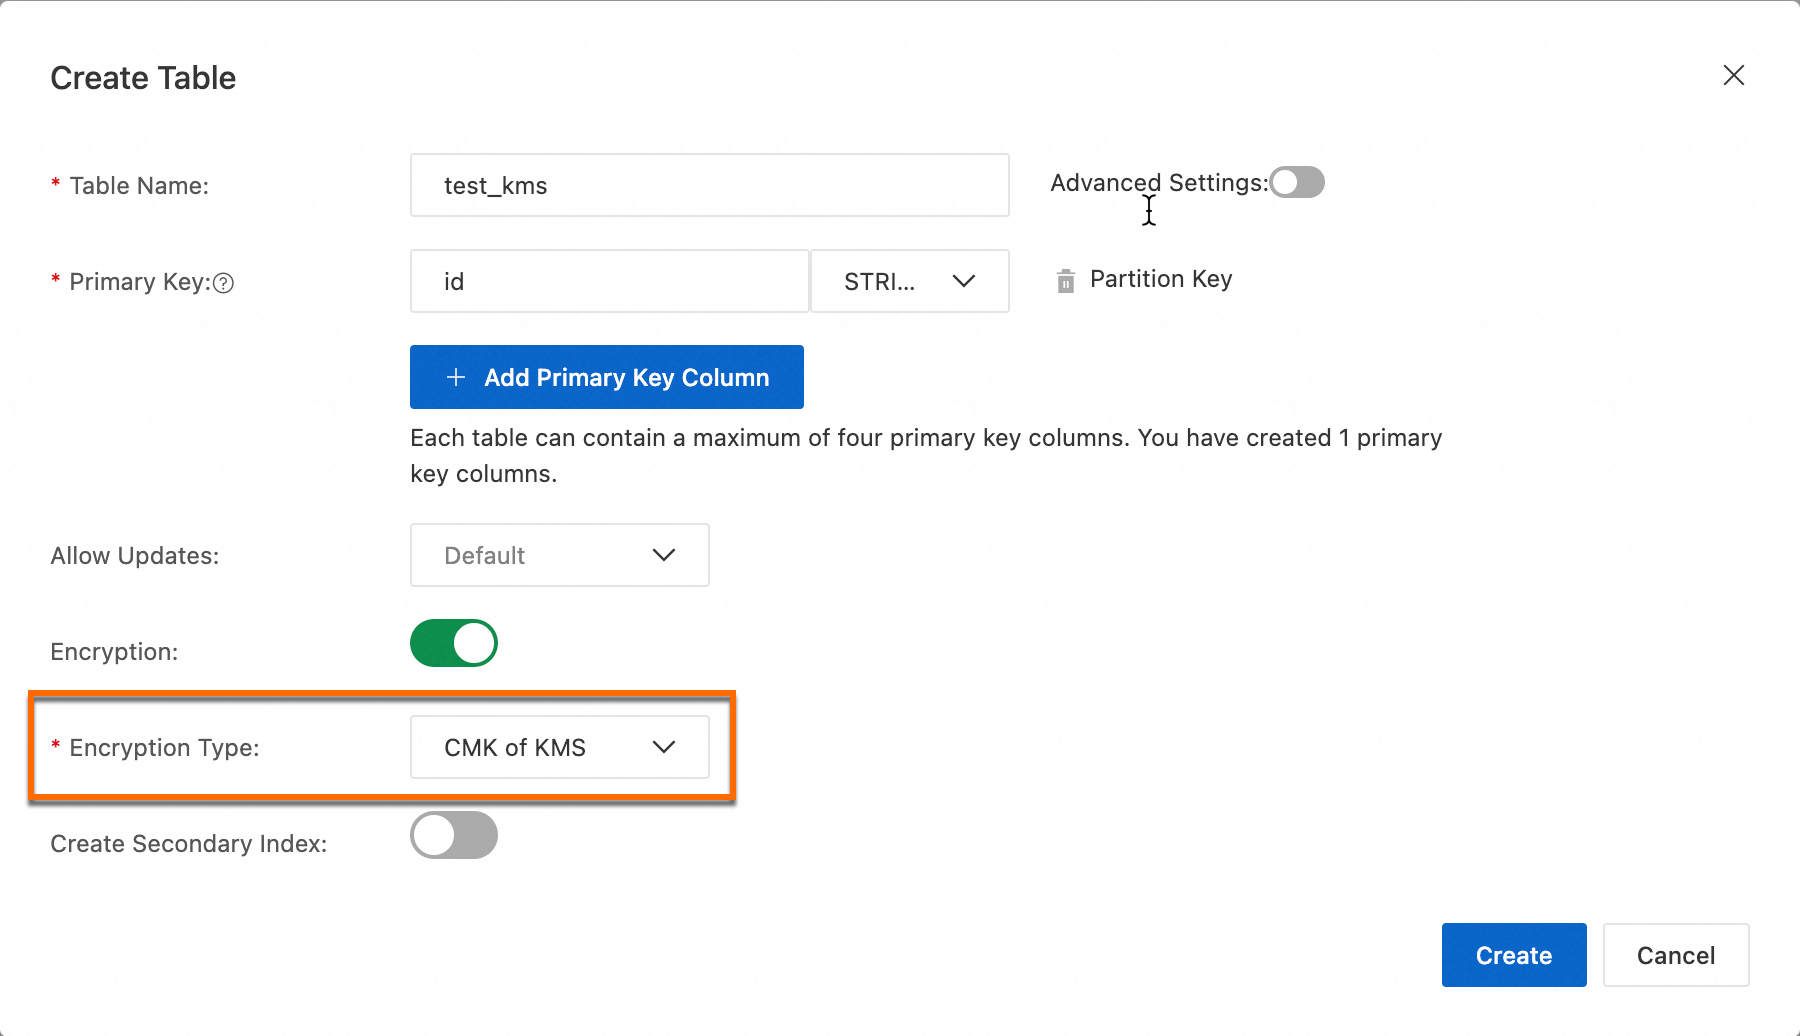The height and width of the screenshot is (1036, 1800).
Task: Click the chevron beside STRI... type
Action: (x=964, y=281)
